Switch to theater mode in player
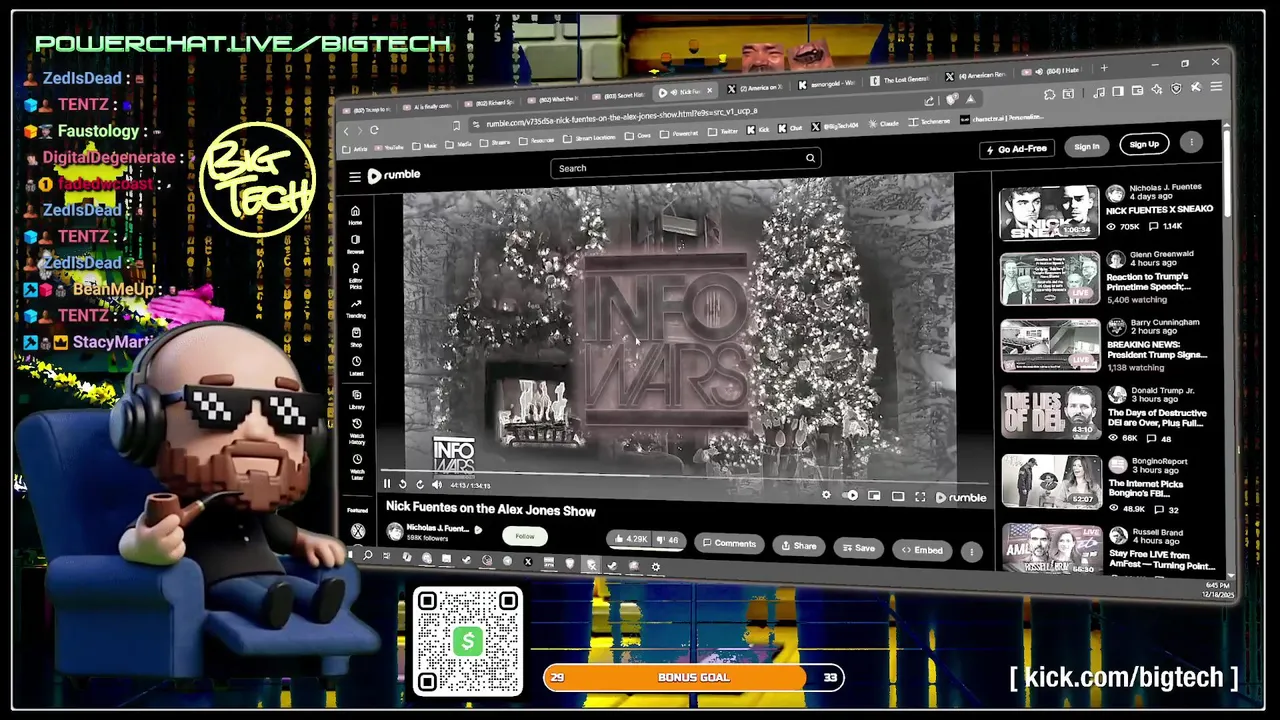 pos(898,496)
